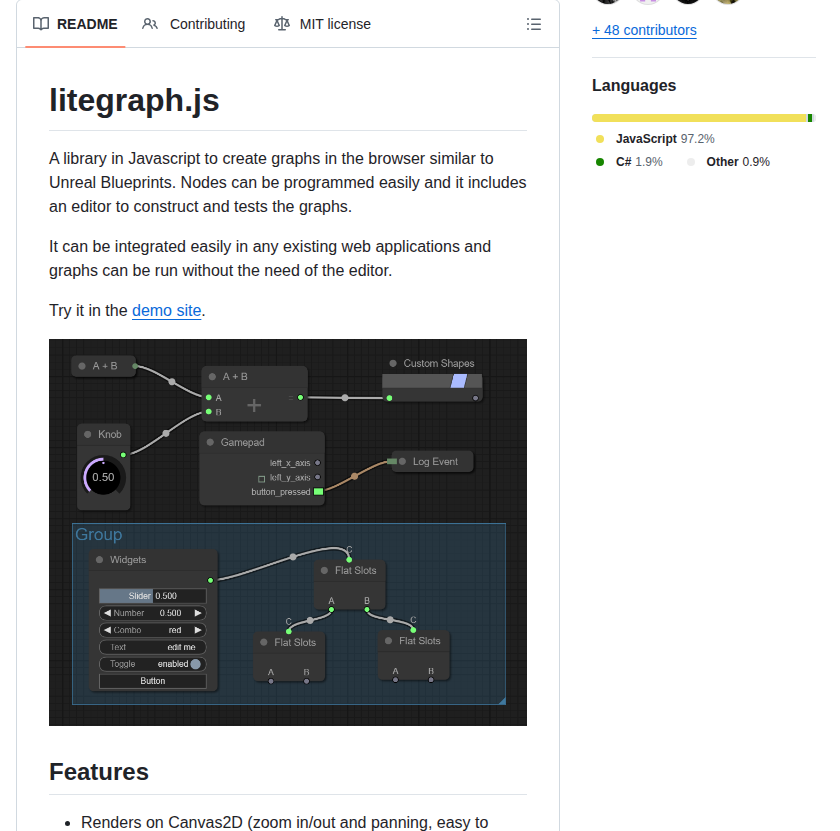Click the button_pressed green output slot
The height and width of the screenshot is (831, 840).
(318, 492)
